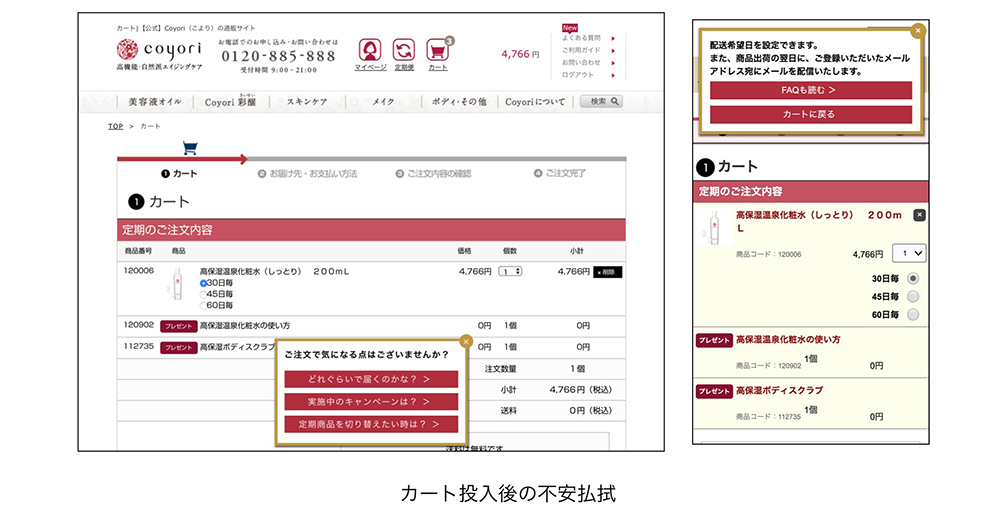The image size is (1000, 522).
Task: Click the mobile 定期のご注文内容 section header
Action: [x=811, y=191]
